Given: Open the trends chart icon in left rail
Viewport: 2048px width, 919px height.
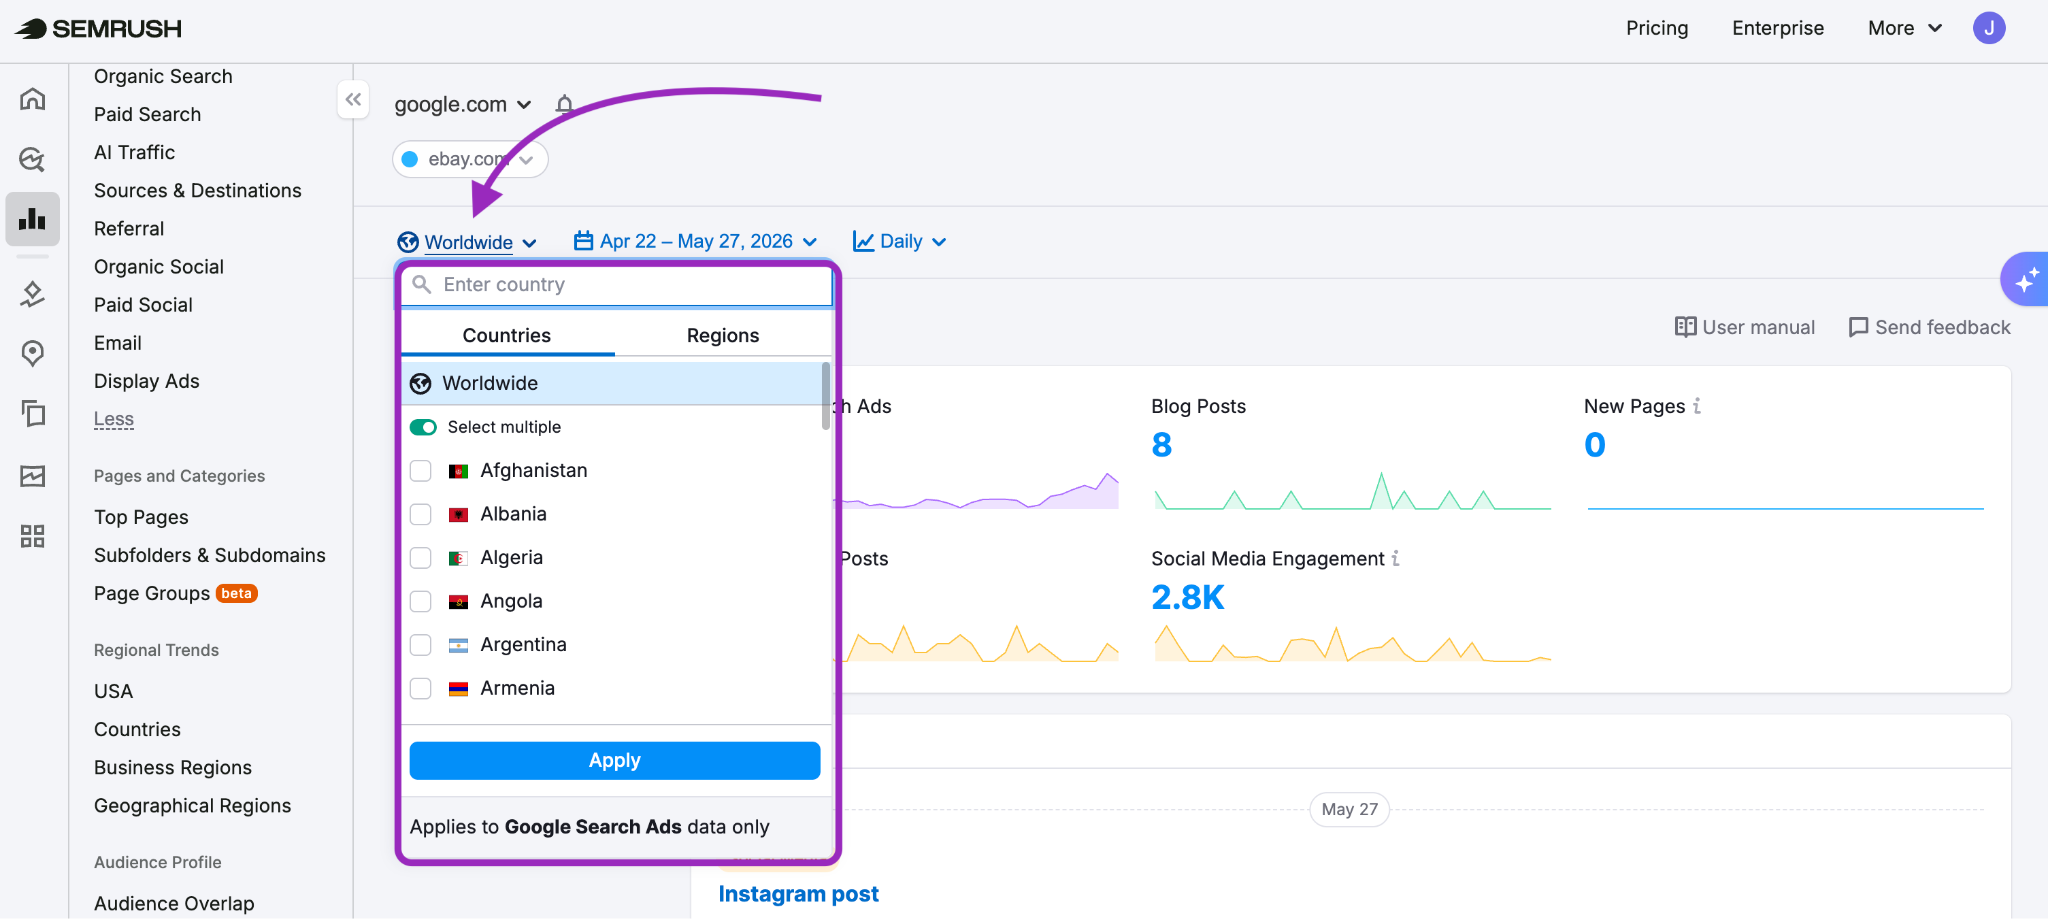Looking at the screenshot, I should click(33, 476).
